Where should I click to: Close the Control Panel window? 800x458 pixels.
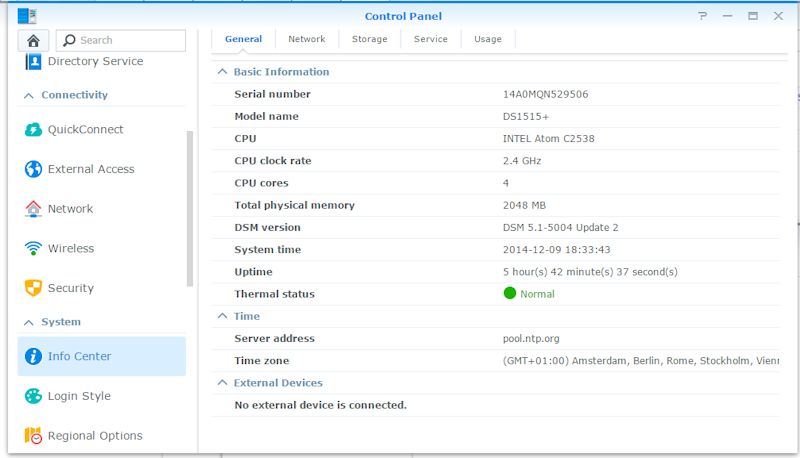pyautogui.click(x=778, y=16)
